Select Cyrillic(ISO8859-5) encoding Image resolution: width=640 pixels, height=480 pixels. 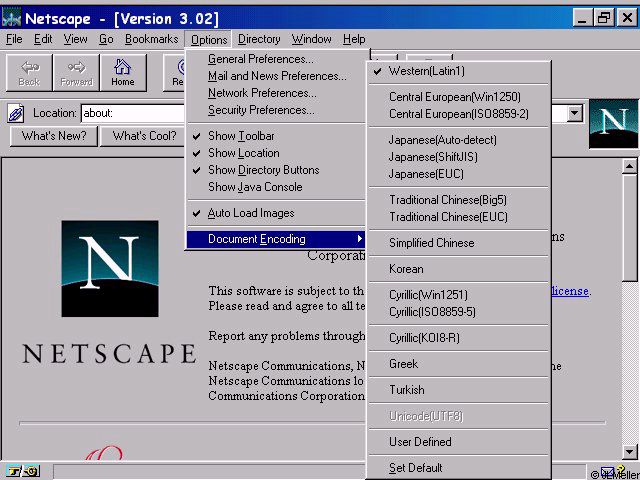[458, 312]
